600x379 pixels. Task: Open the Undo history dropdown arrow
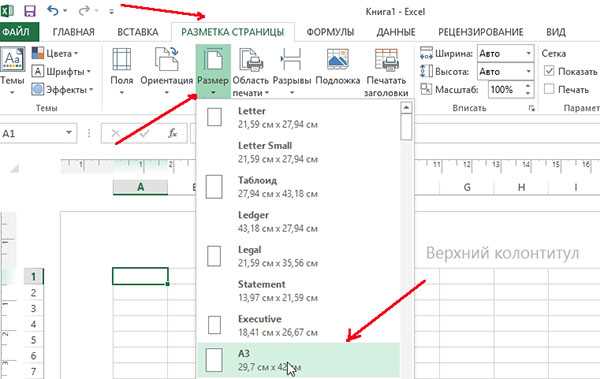point(65,11)
